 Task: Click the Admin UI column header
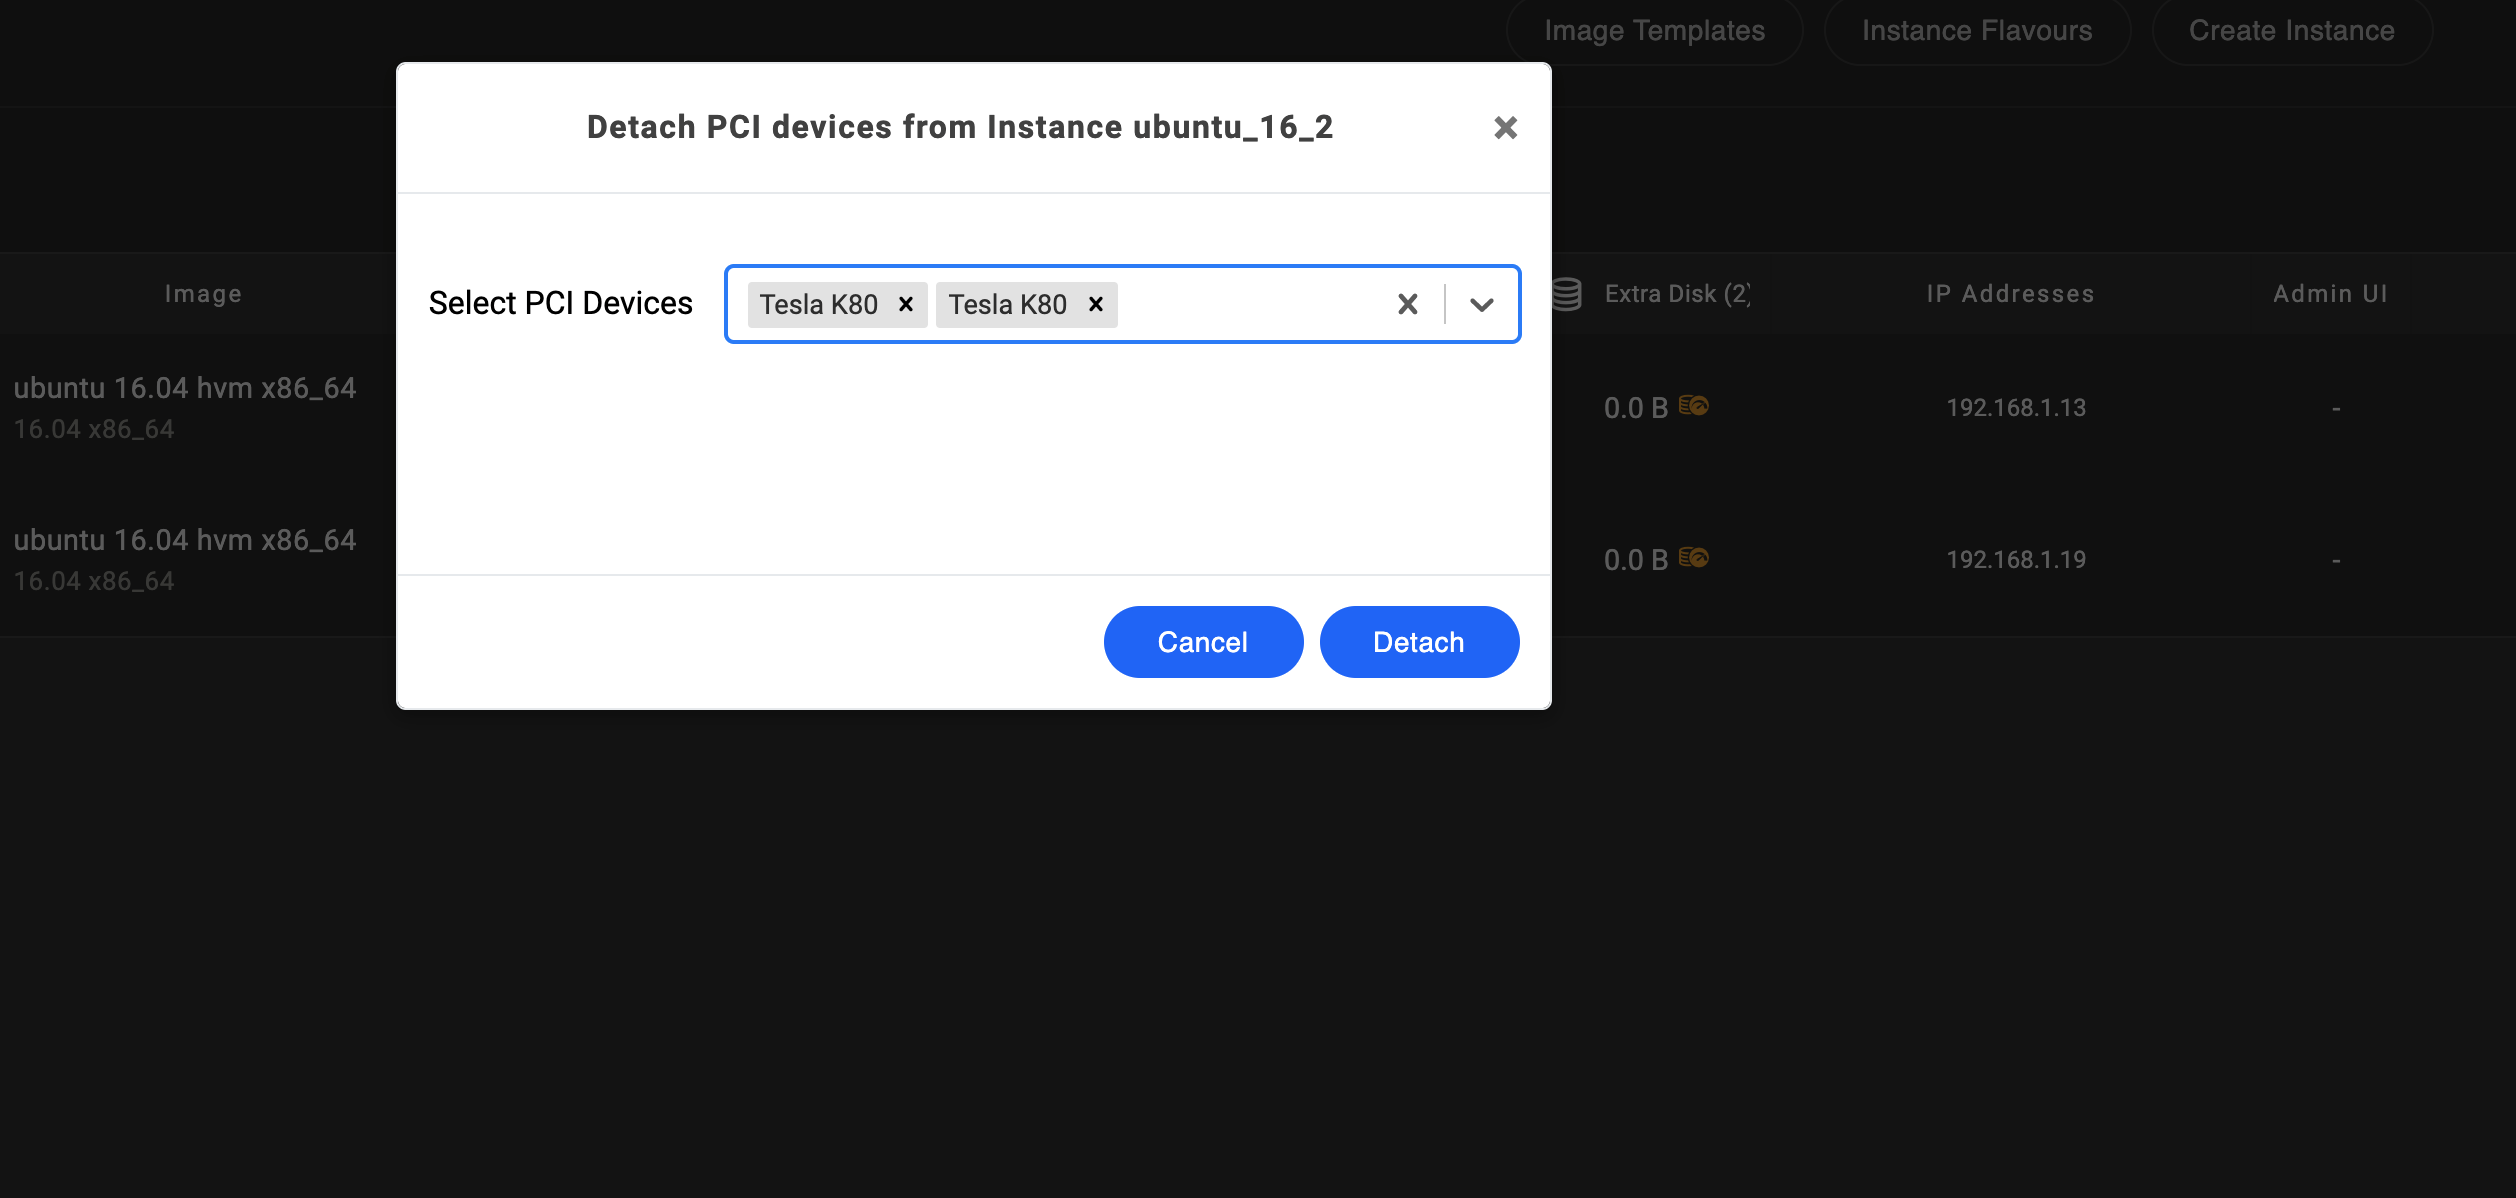point(2330,294)
